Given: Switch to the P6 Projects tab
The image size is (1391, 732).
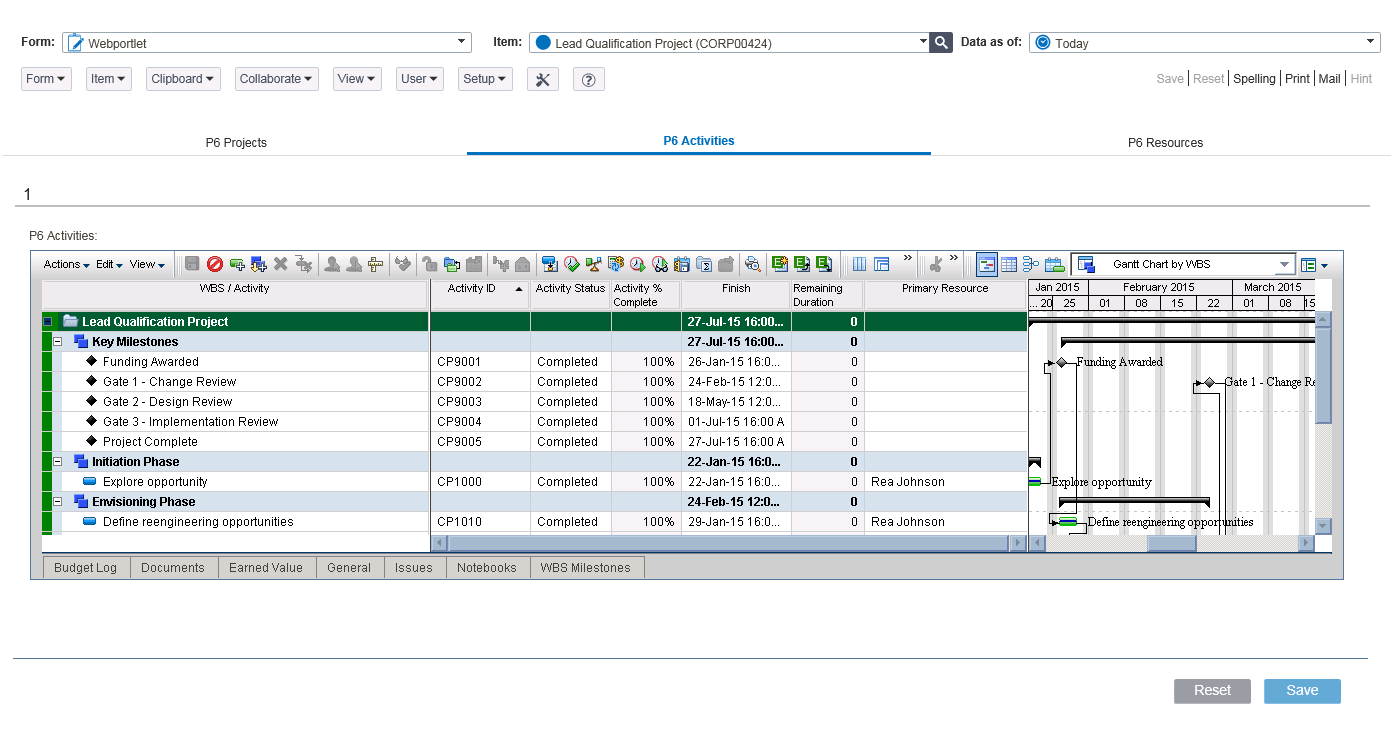Looking at the screenshot, I should point(236,142).
